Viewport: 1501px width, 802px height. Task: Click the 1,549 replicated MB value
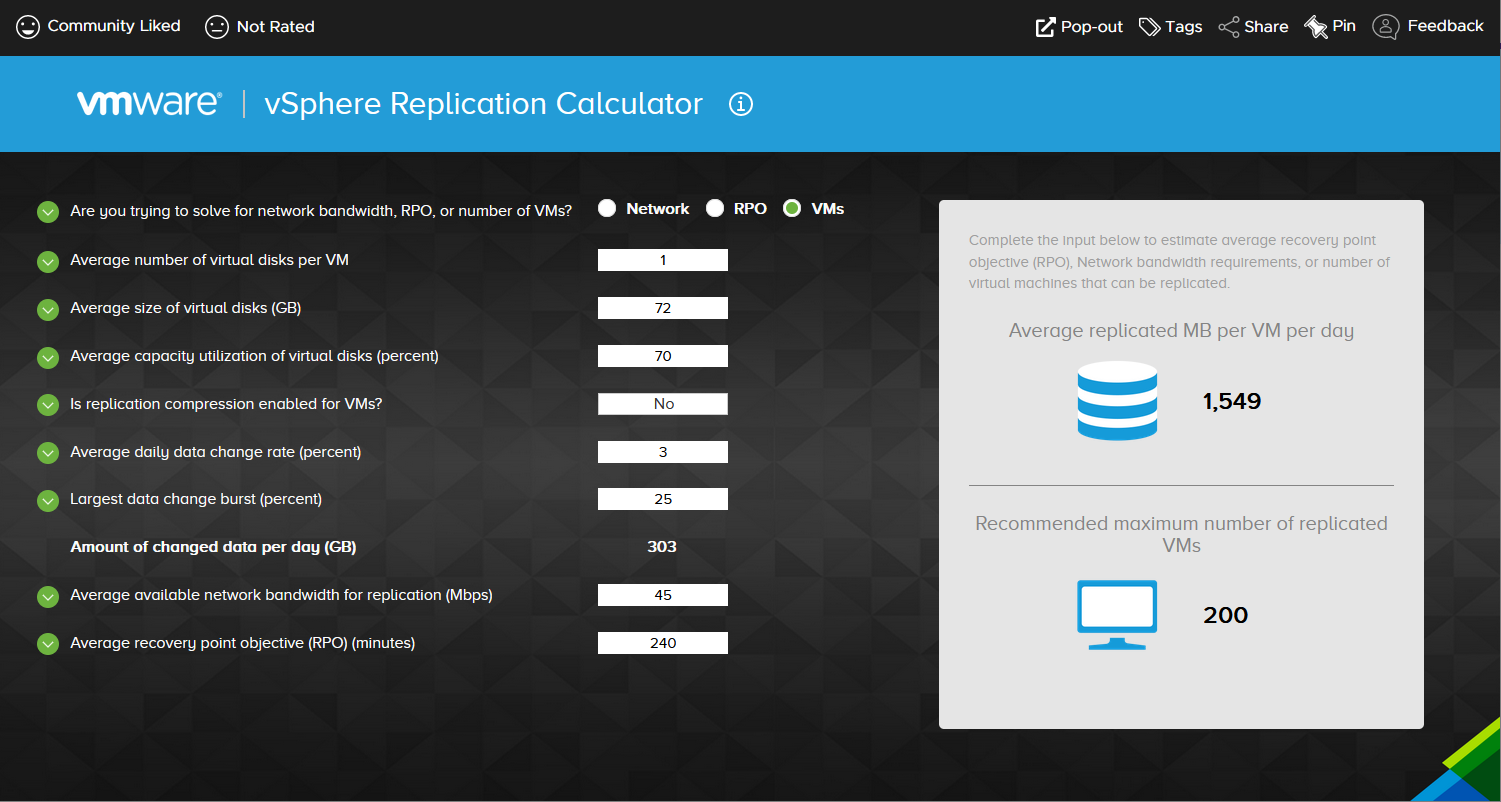(1232, 402)
